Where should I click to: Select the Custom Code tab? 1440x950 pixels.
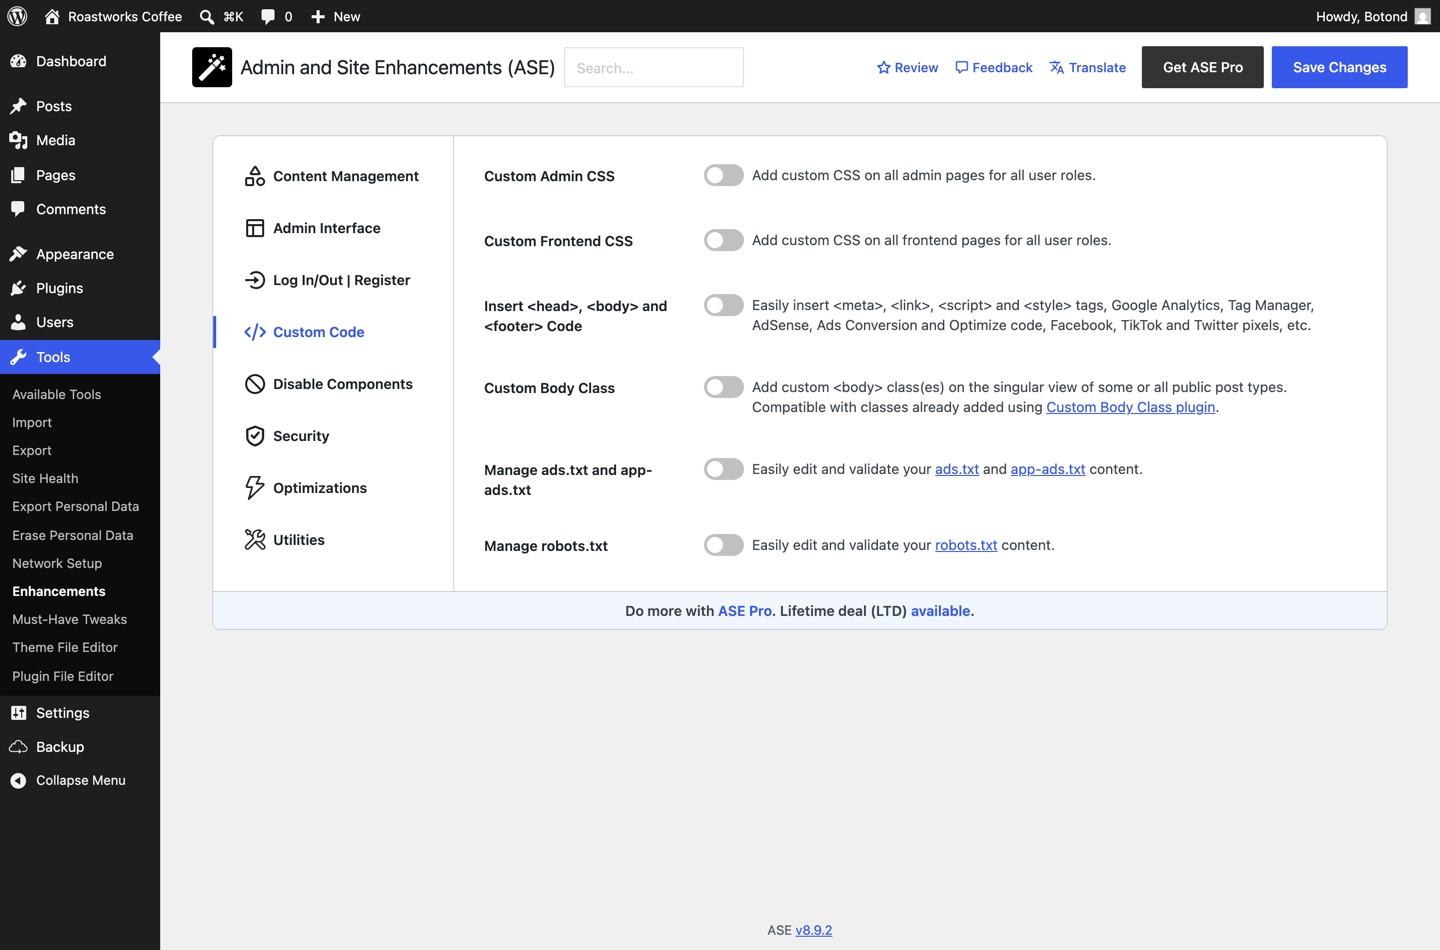(x=333, y=332)
